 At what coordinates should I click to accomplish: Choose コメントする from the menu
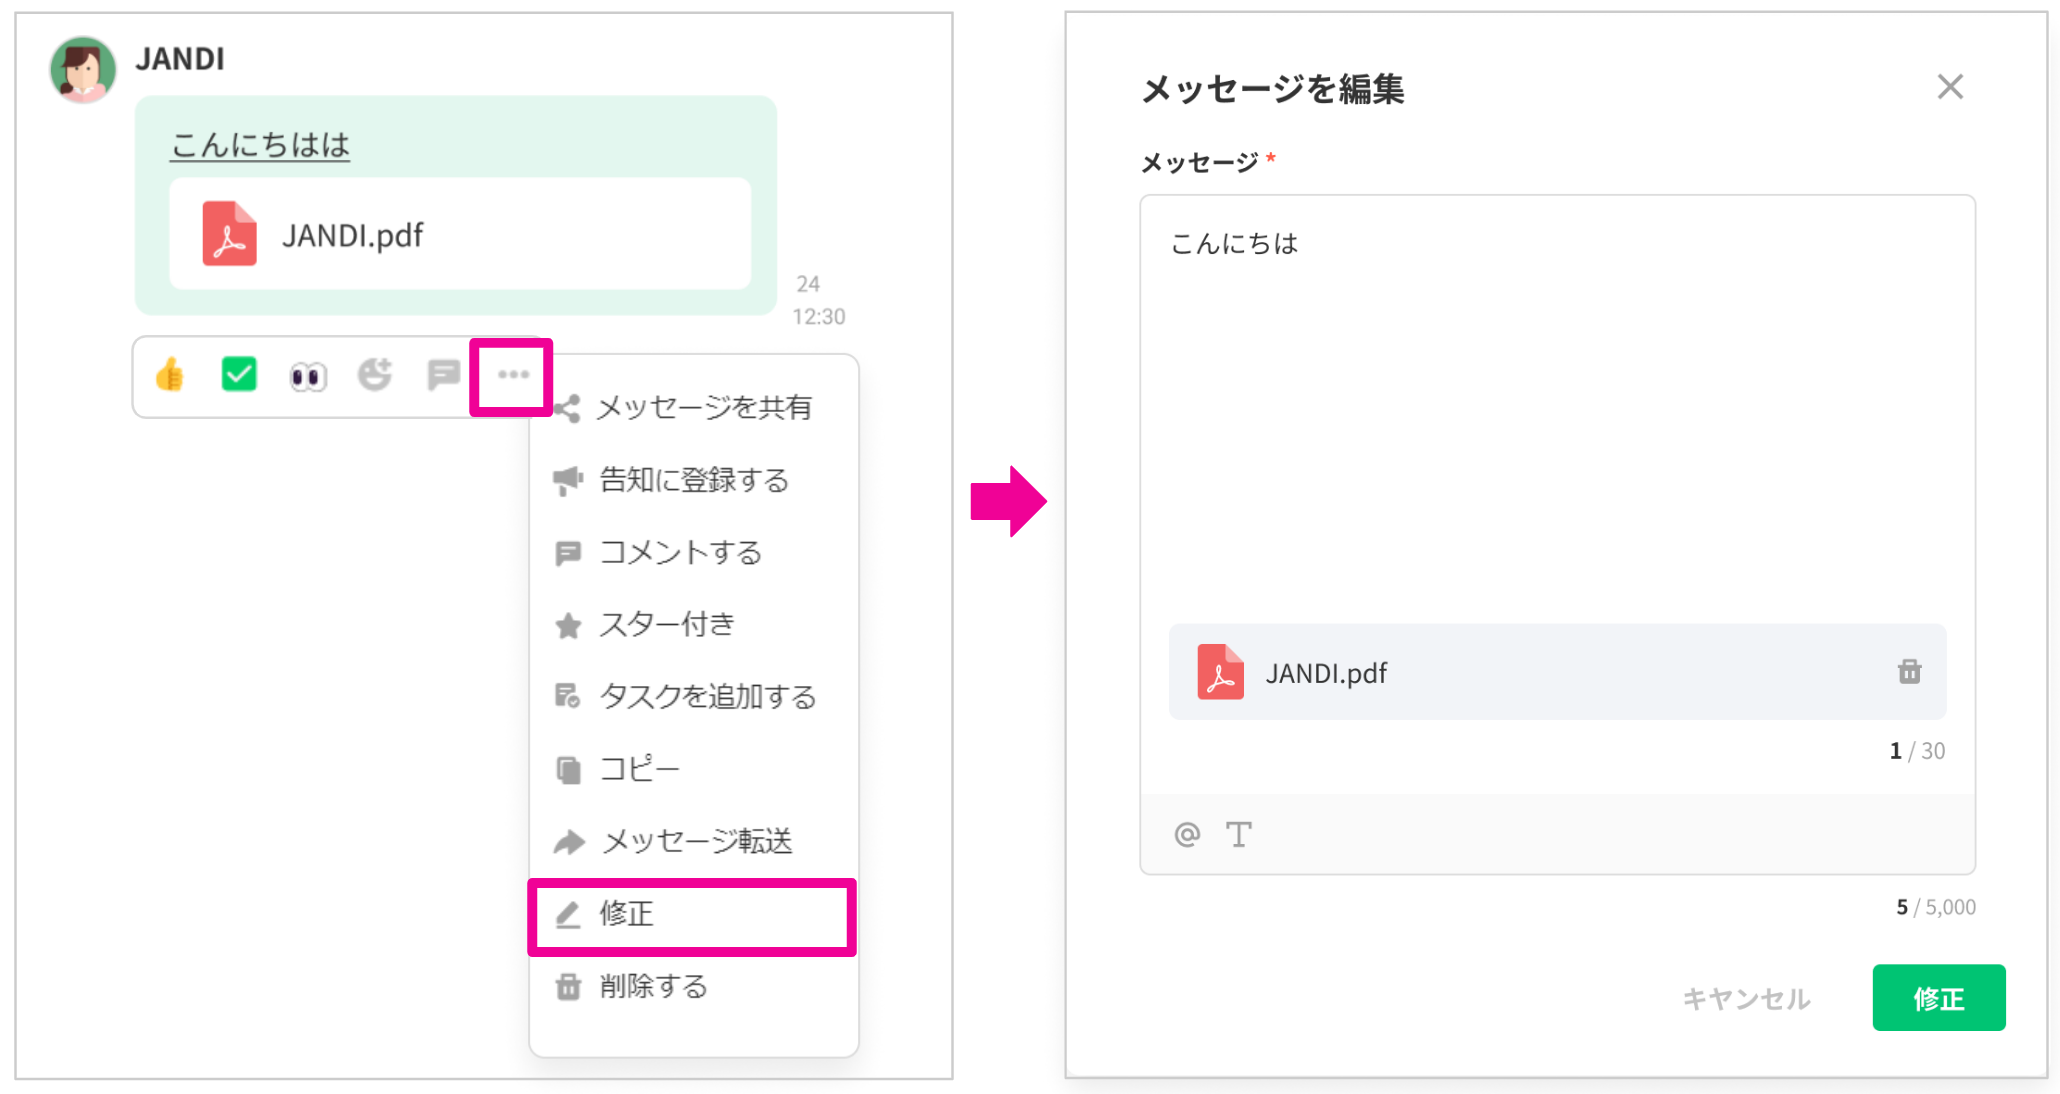[x=680, y=553]
